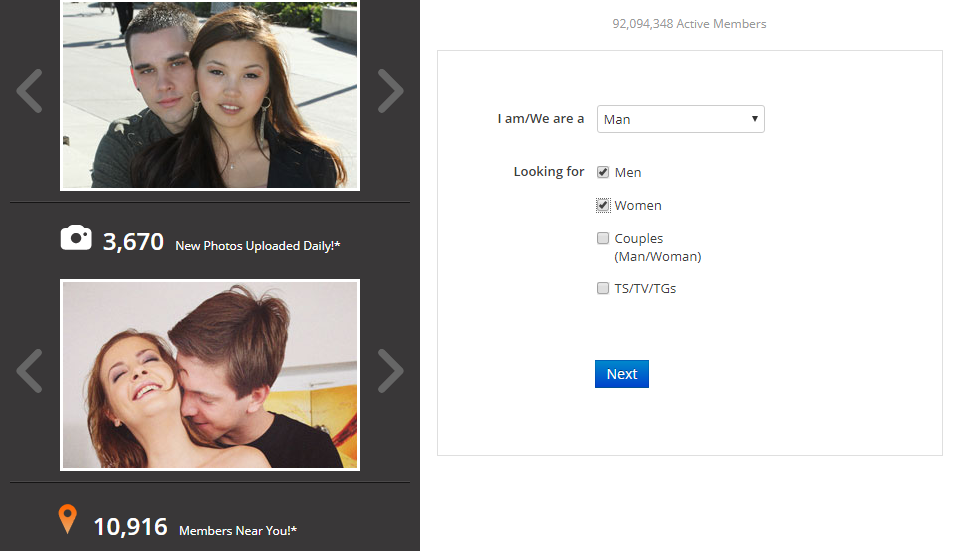
Task: Open the 'I am/We are a' dropdown
Action: click(681, 119)
